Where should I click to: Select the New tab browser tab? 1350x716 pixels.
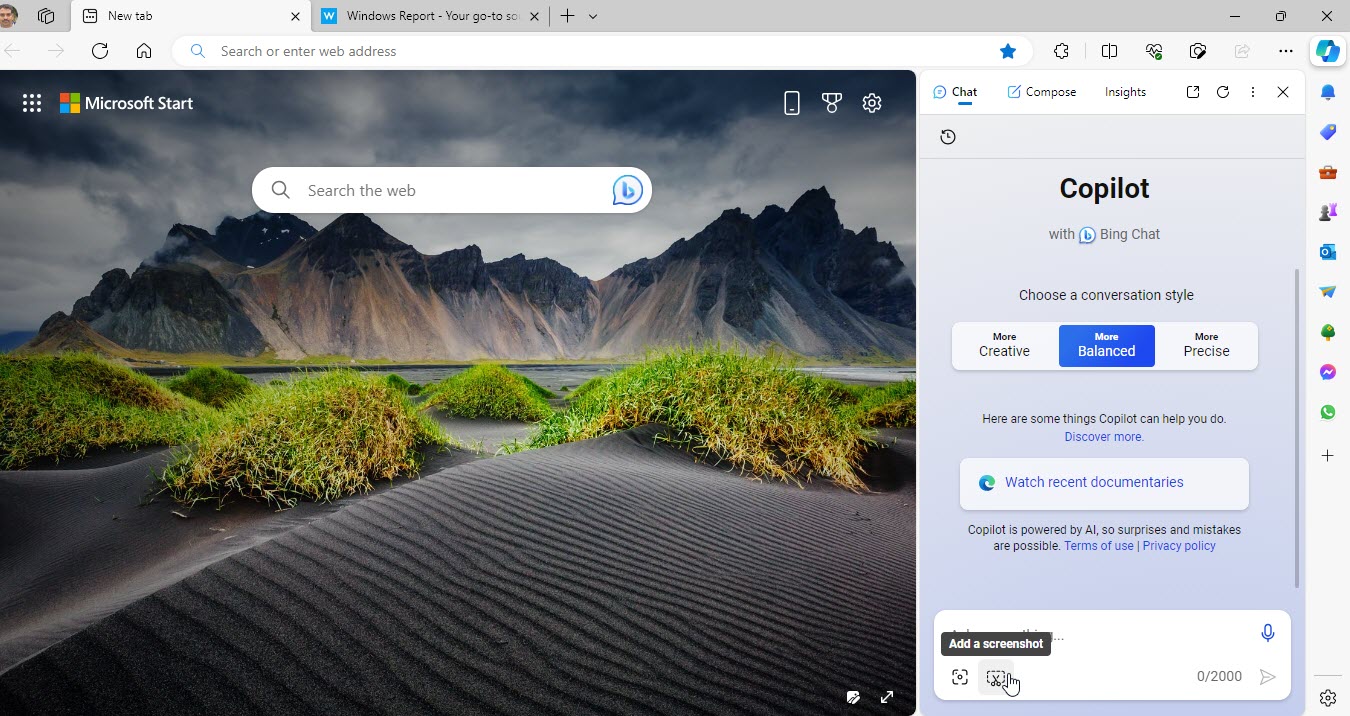(190, 16)
